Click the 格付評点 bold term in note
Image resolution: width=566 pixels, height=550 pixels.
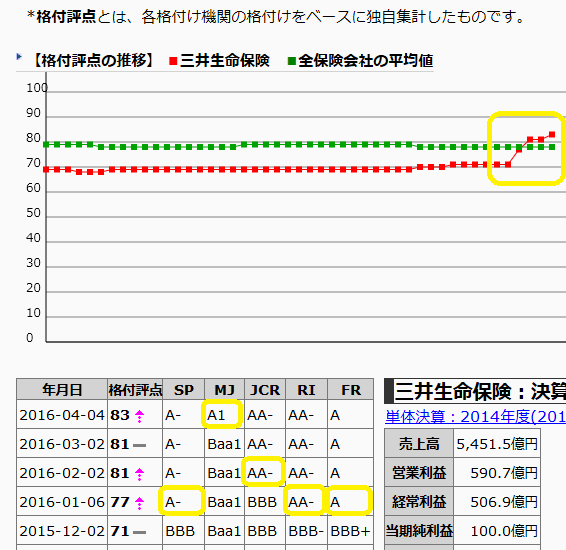point(66,17)
